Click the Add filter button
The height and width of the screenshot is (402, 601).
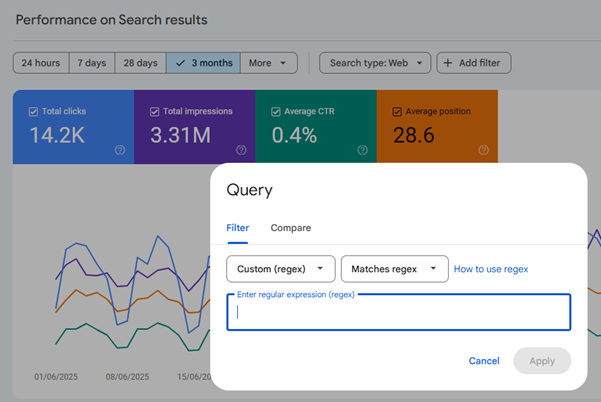click(474, 63)
